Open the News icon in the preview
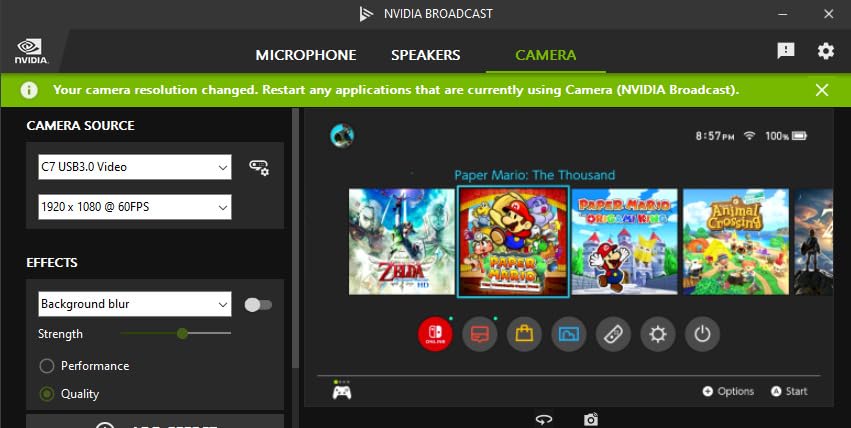The width and height of the screenshot is (851, 428). pyautogui.click(x=479, y=334)
